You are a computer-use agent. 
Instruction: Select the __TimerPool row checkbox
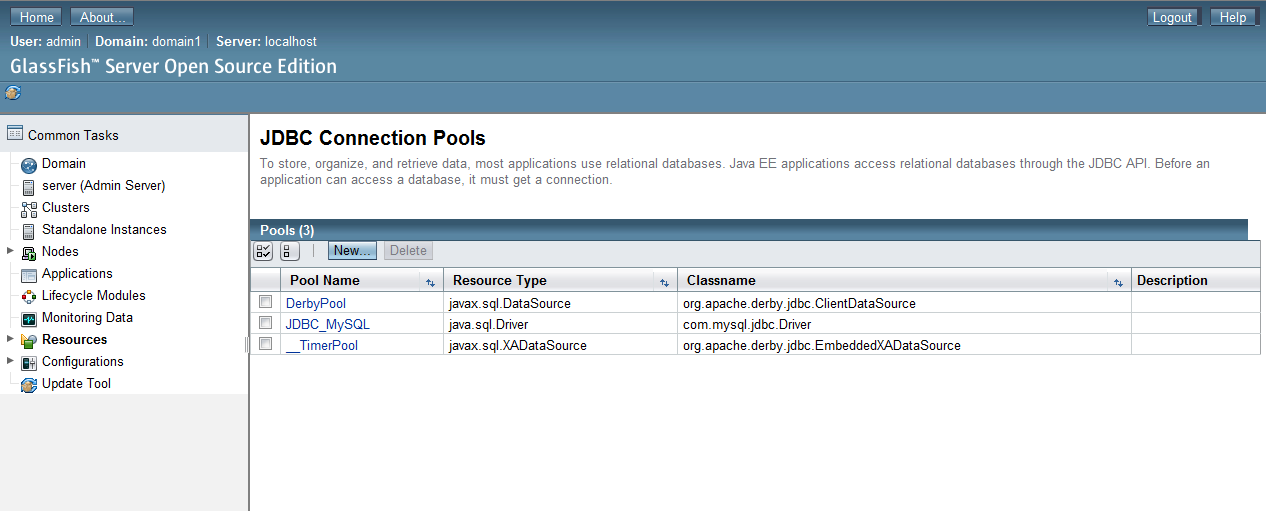tap(266, 344)
